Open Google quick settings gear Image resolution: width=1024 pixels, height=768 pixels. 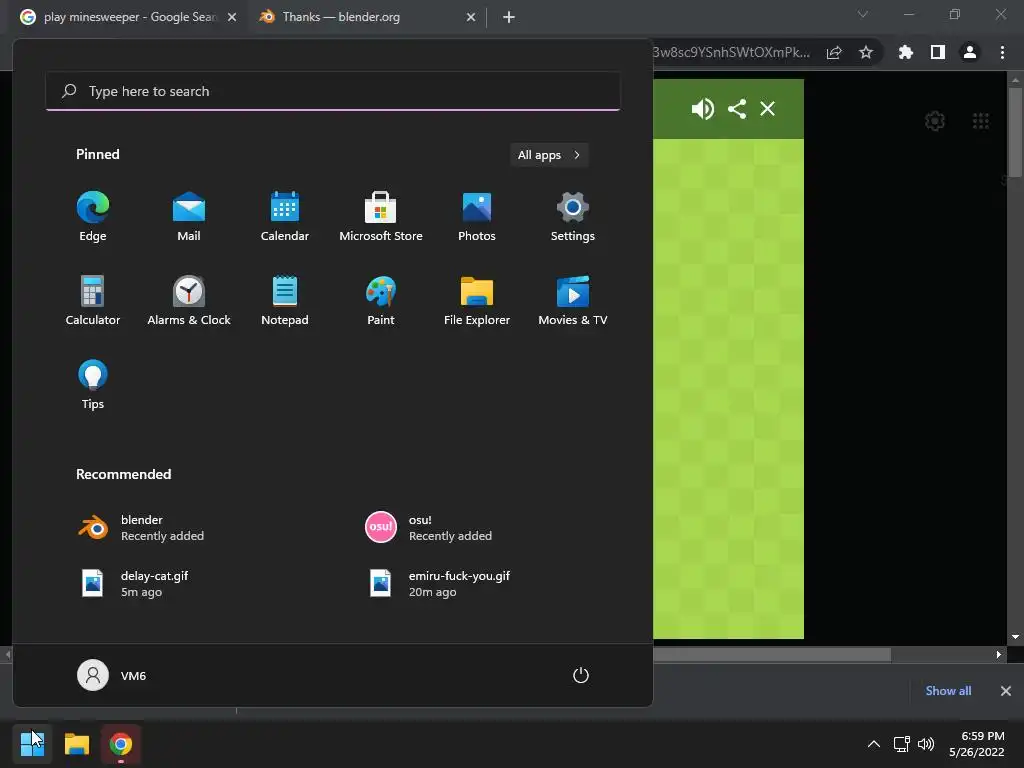tap(935, 121)
